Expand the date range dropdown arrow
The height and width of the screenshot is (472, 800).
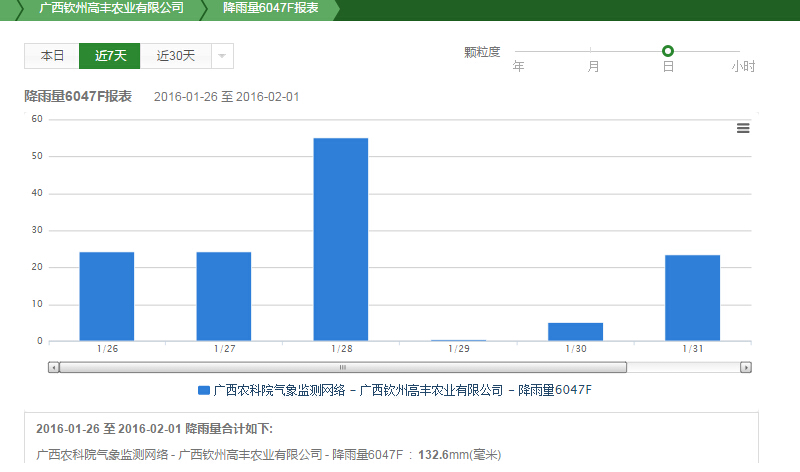(223, 56)
